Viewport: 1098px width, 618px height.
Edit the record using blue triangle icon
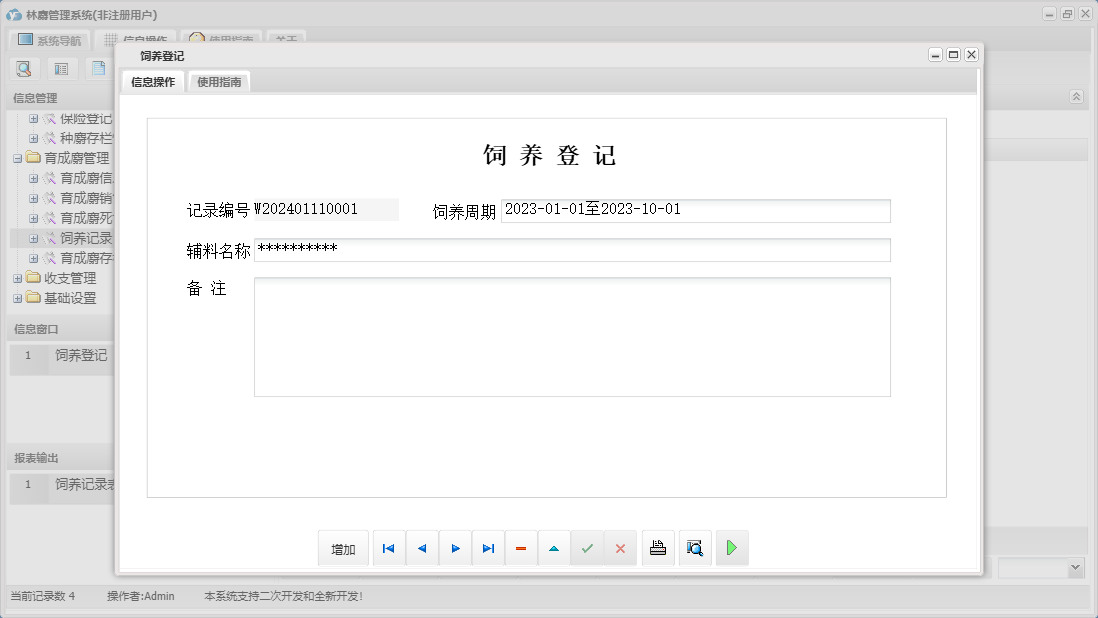tap(554, 547)
